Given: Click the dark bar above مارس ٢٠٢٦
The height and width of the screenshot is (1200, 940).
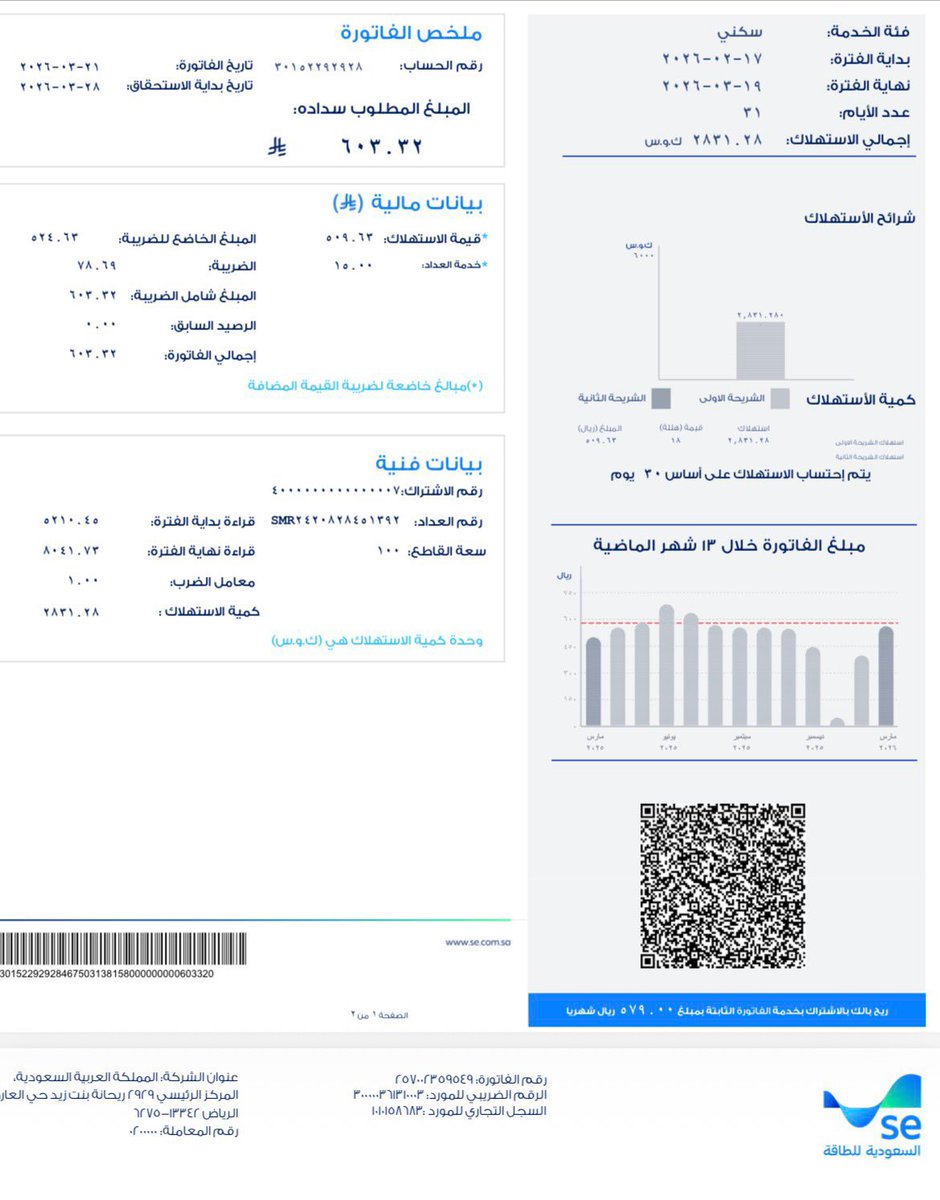Looking at the screenshot, I should point(886,677).
